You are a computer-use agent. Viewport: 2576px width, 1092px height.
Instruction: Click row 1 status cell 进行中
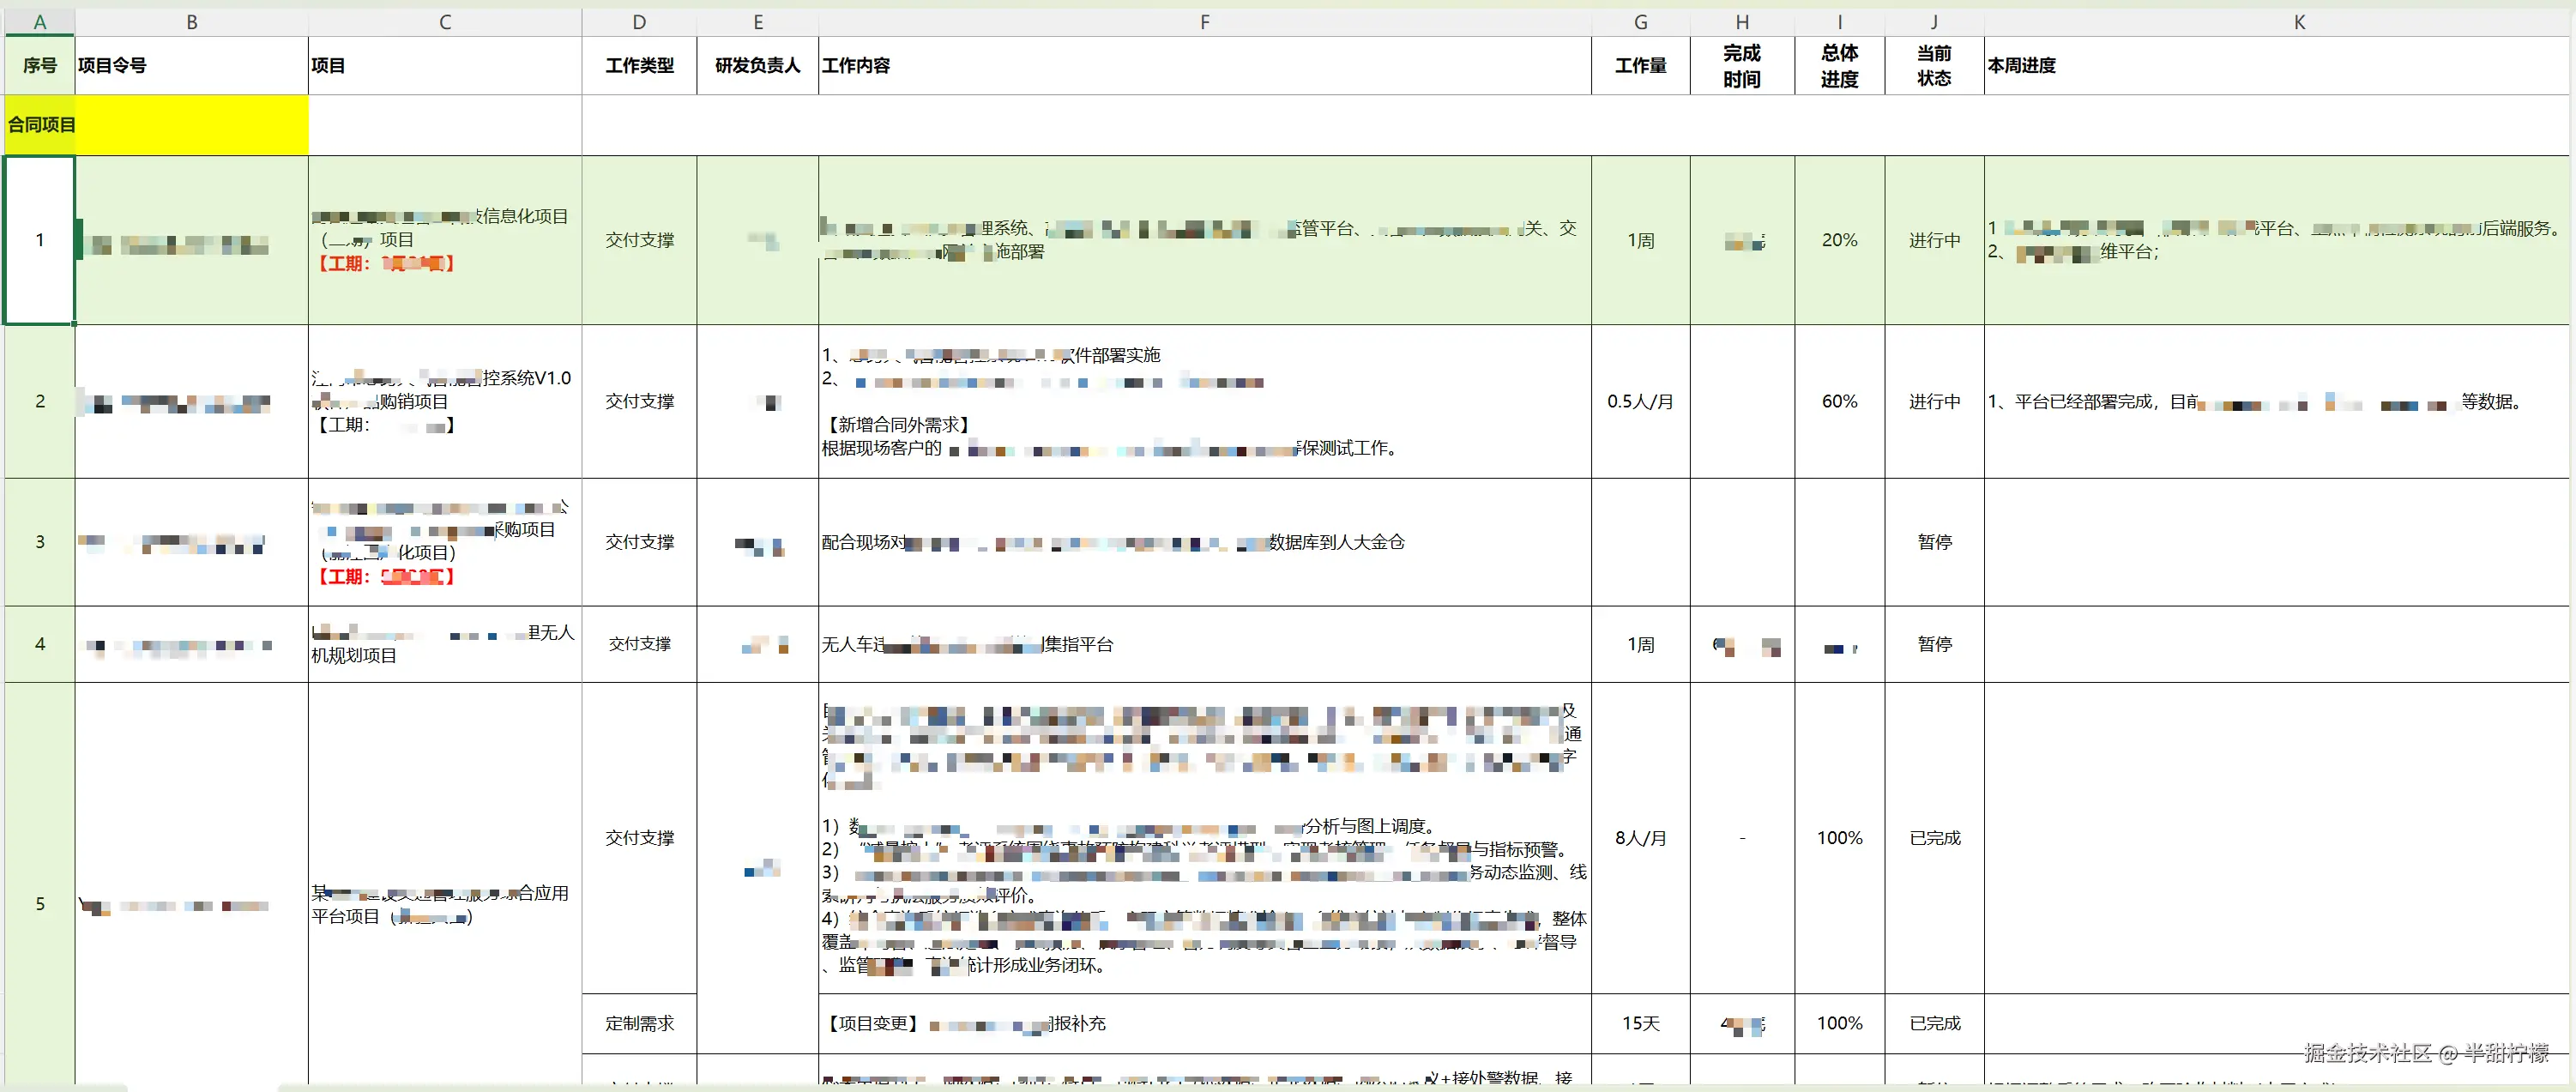(x=1934, y=240)
